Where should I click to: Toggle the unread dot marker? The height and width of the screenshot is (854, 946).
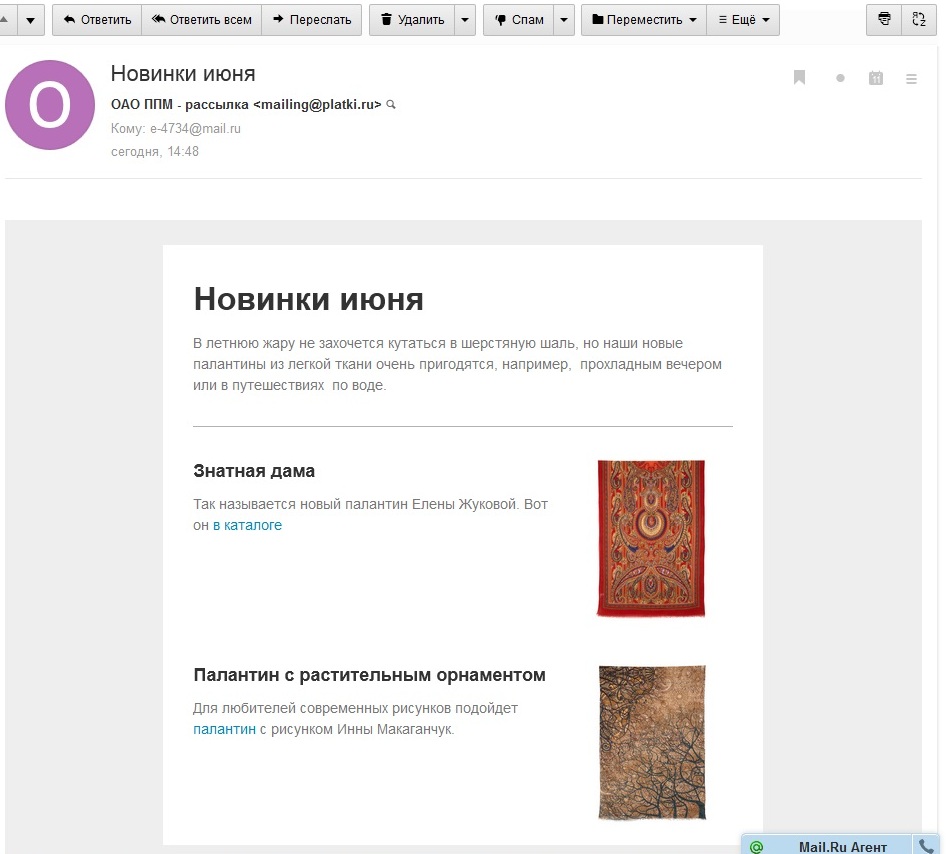pyautogui.click(x=840, y=78)
